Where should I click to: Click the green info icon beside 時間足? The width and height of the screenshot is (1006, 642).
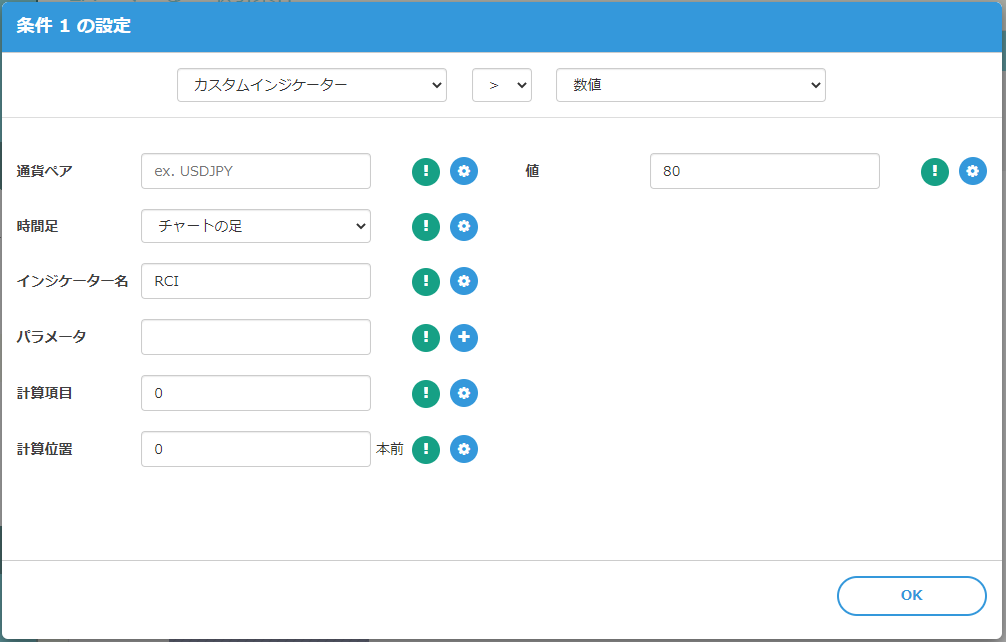coord(426,227)
